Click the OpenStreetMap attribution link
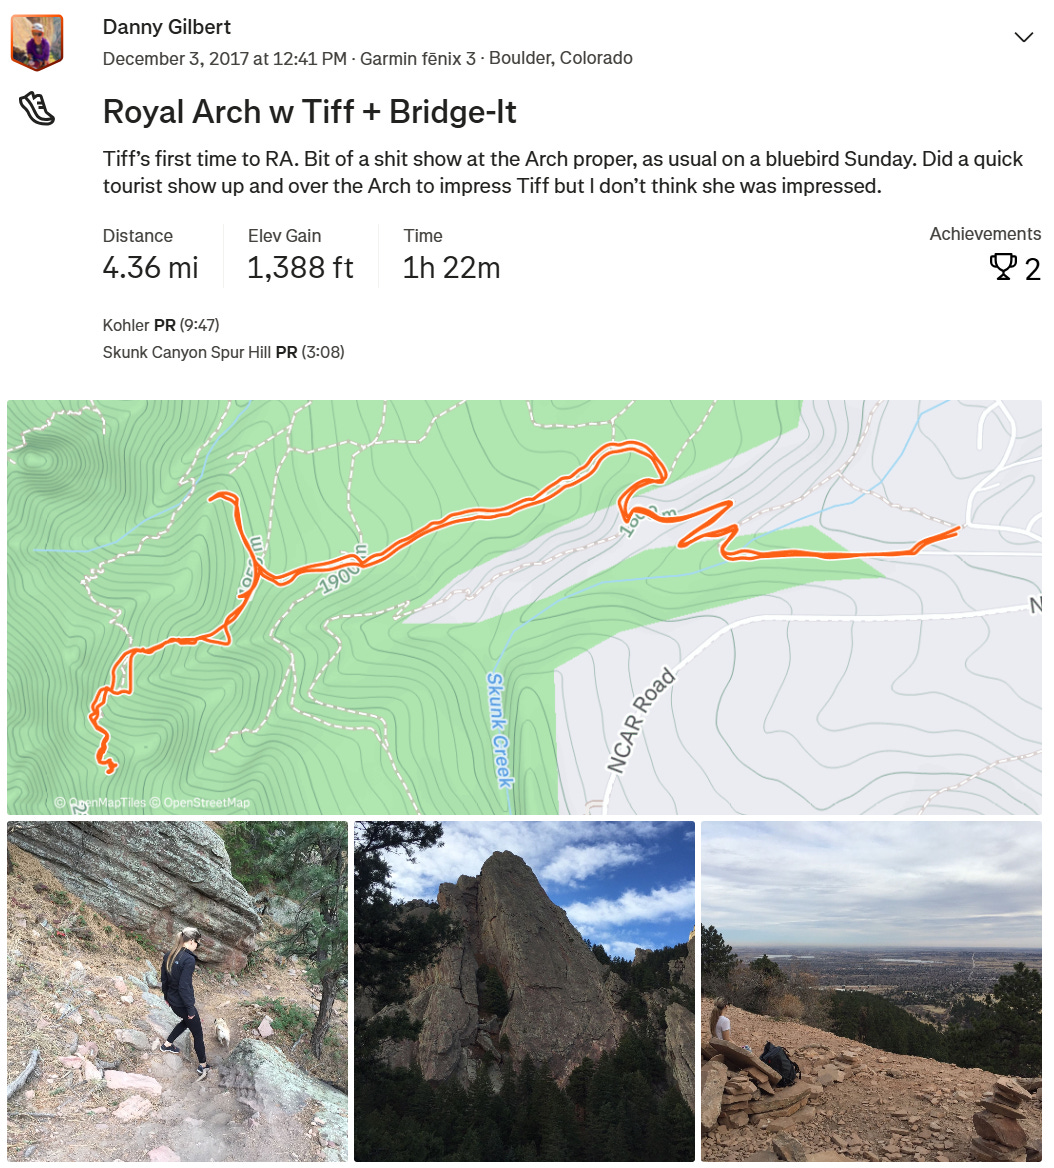Image resolution: width=1054 pixels, height=1168 pixels. tap(200, 802)
